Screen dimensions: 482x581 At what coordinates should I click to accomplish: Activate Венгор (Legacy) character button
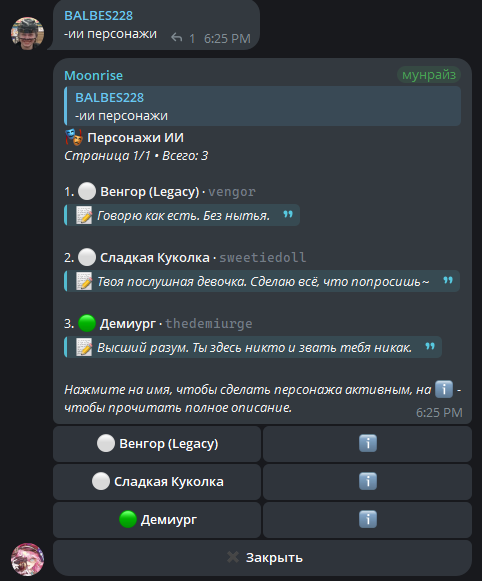point(157,444)
